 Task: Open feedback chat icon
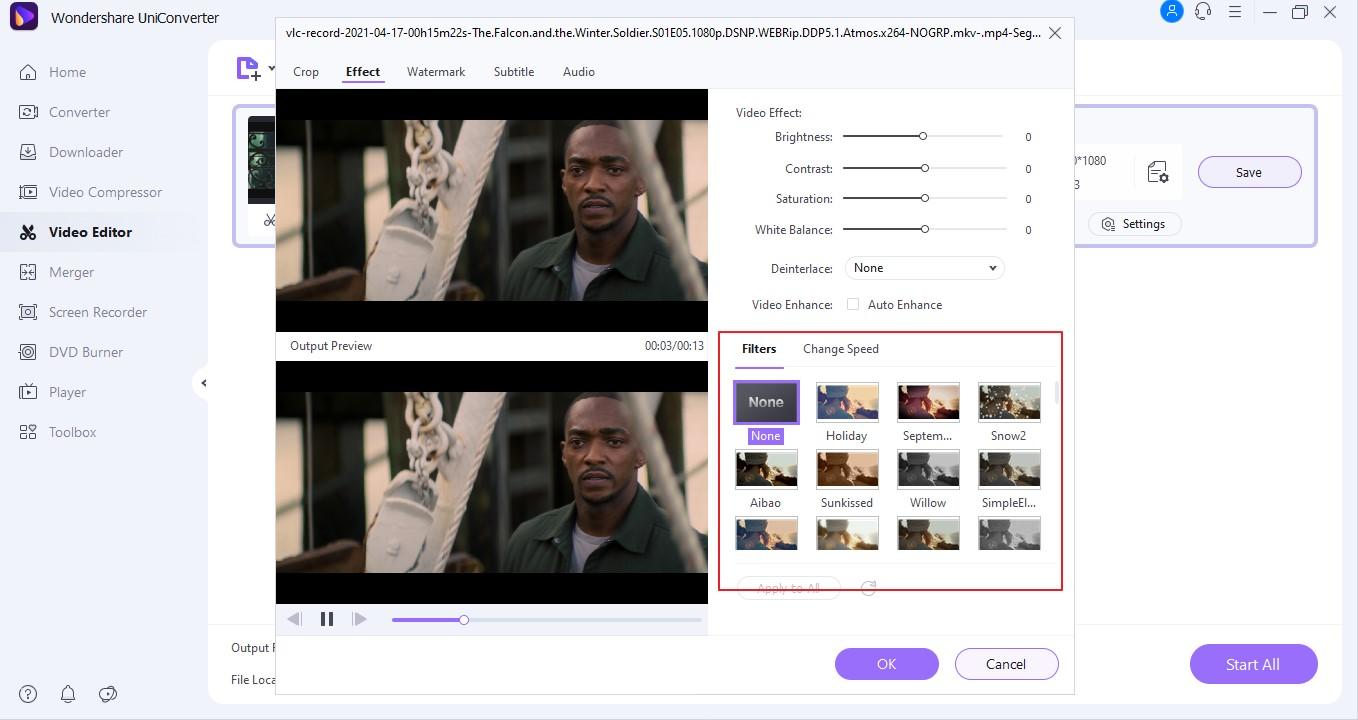click(x=108, y=694)
